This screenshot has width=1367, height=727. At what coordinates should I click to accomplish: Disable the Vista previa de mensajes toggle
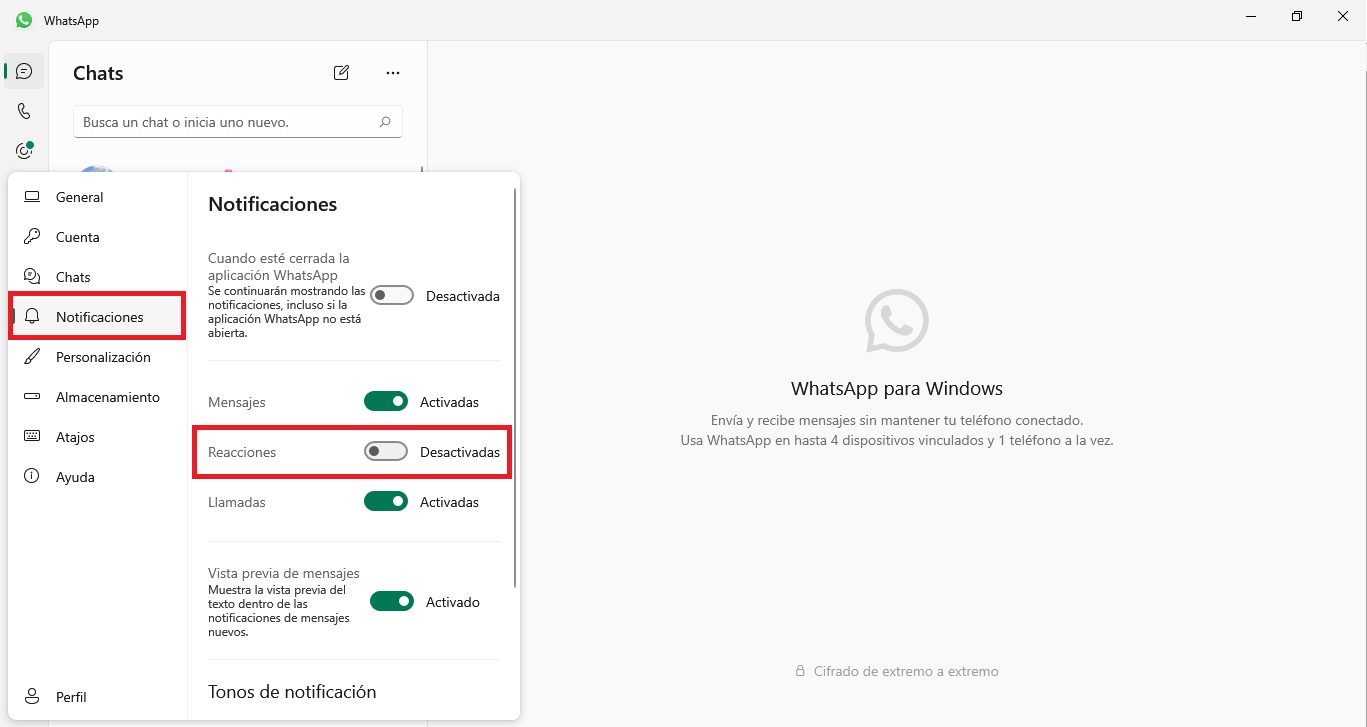[392, 602]
